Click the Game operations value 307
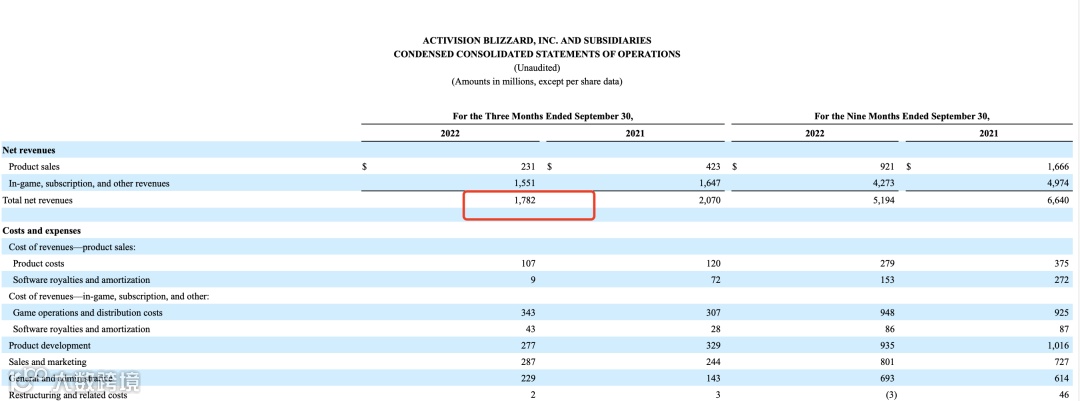The height and width of the screenshot is (401, 1080). click(x=713, y=313)
